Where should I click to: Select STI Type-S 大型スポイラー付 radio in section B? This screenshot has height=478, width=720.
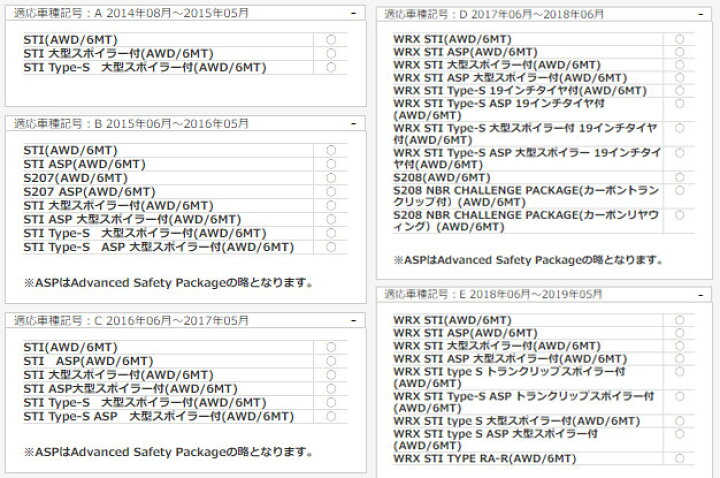click(x=331, y=233)
